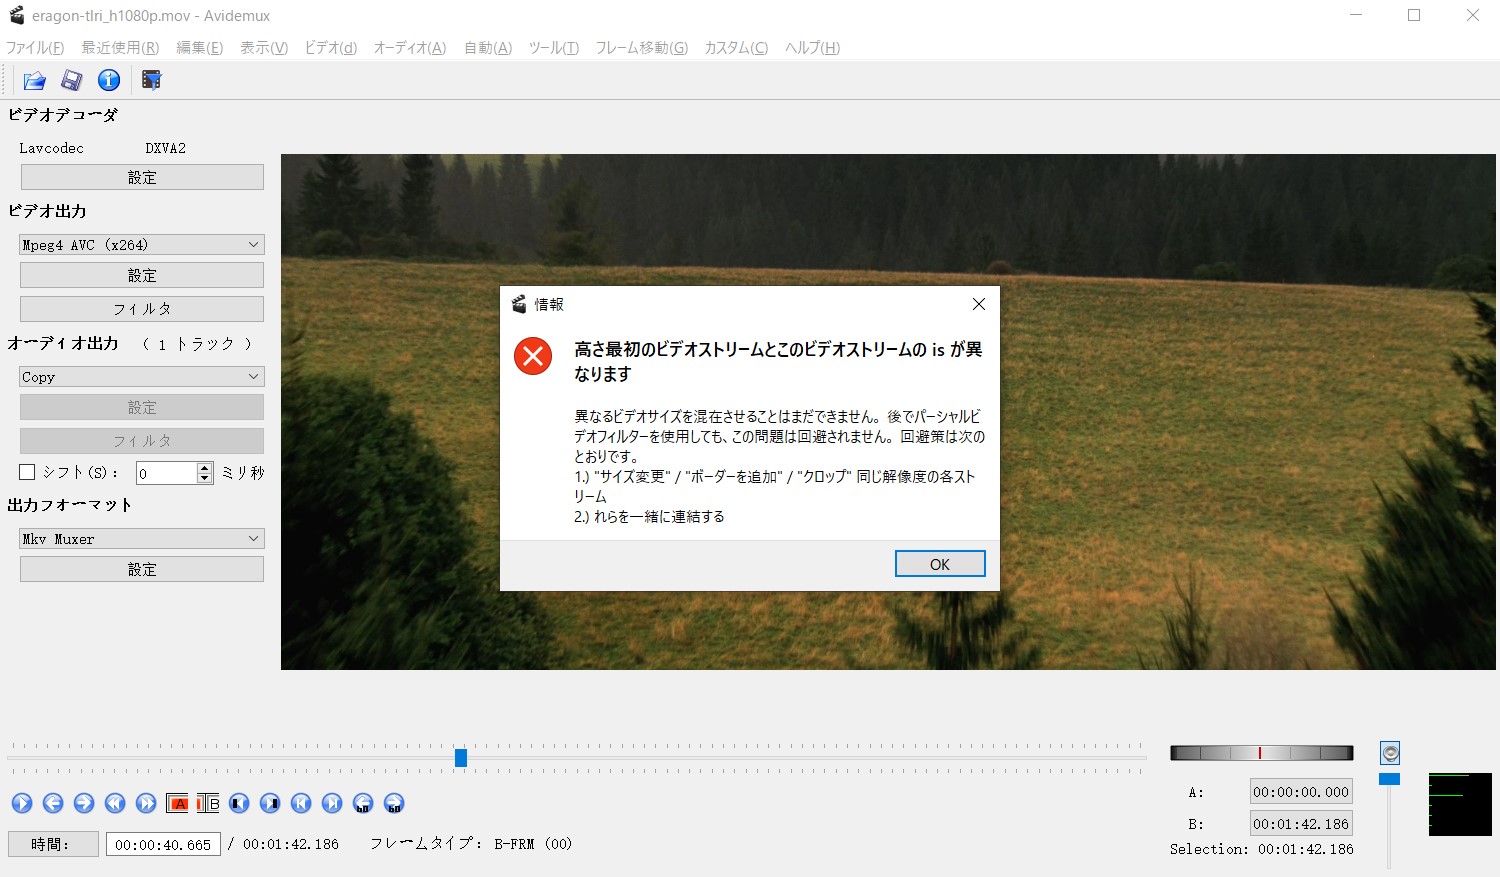Skip forward 60 seconds
The height and width of the screenshot is (877, 1500).
tap(394, 803)
